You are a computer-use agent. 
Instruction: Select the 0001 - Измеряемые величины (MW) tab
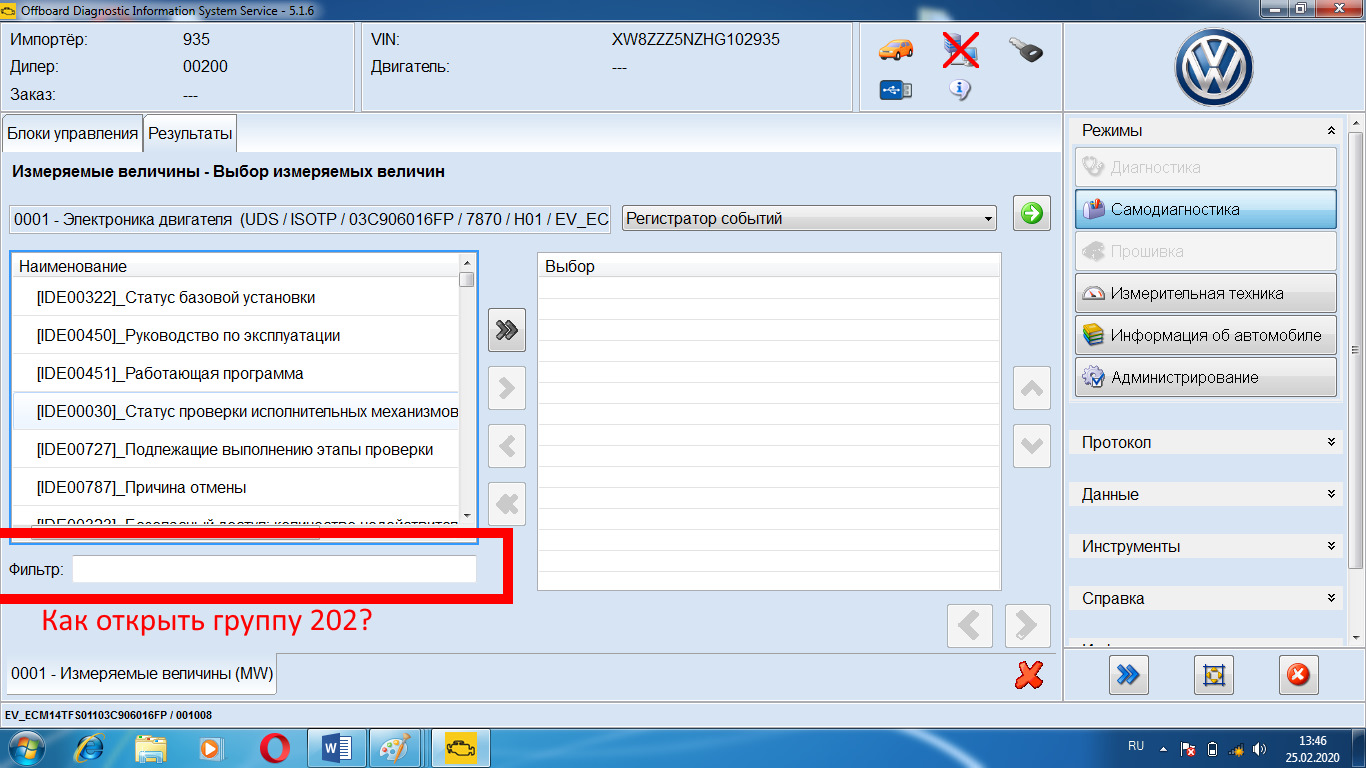point(141,674)
